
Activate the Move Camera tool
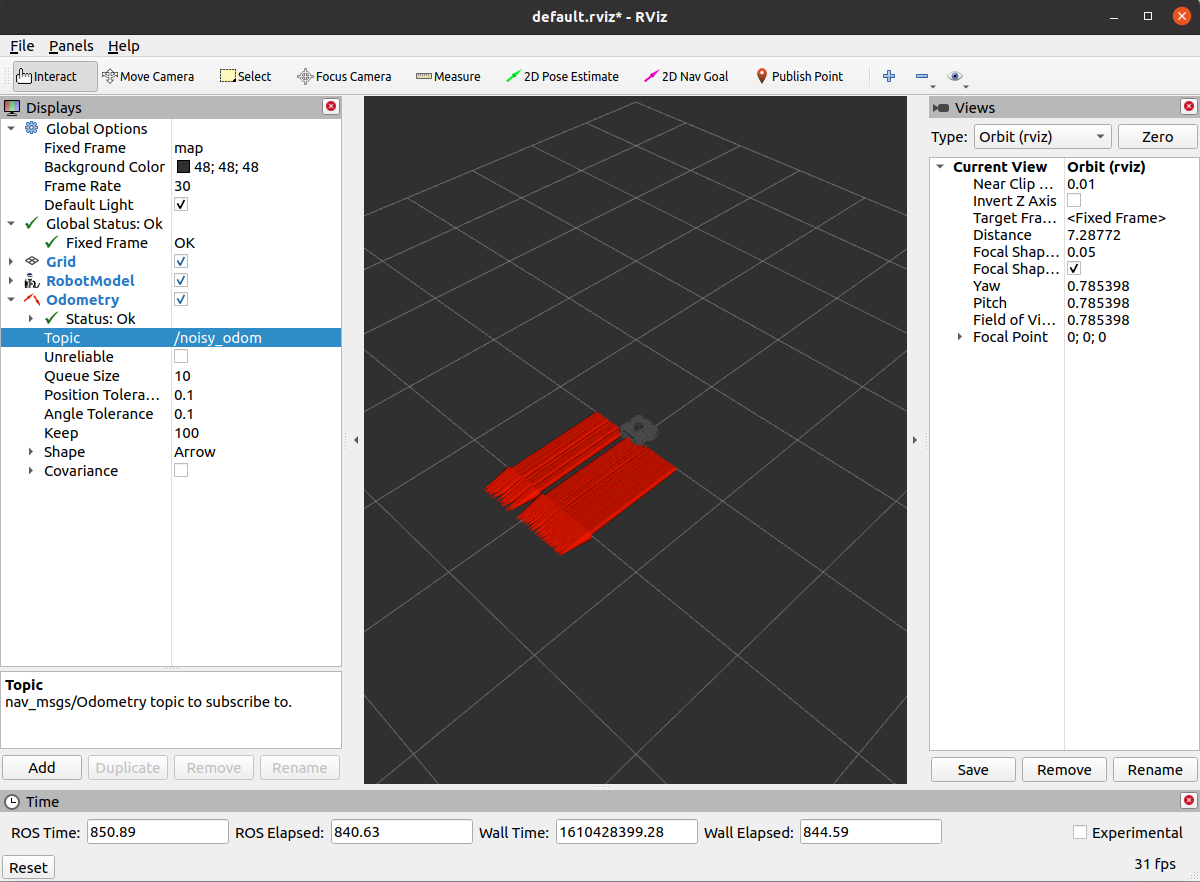click(148, 76)
